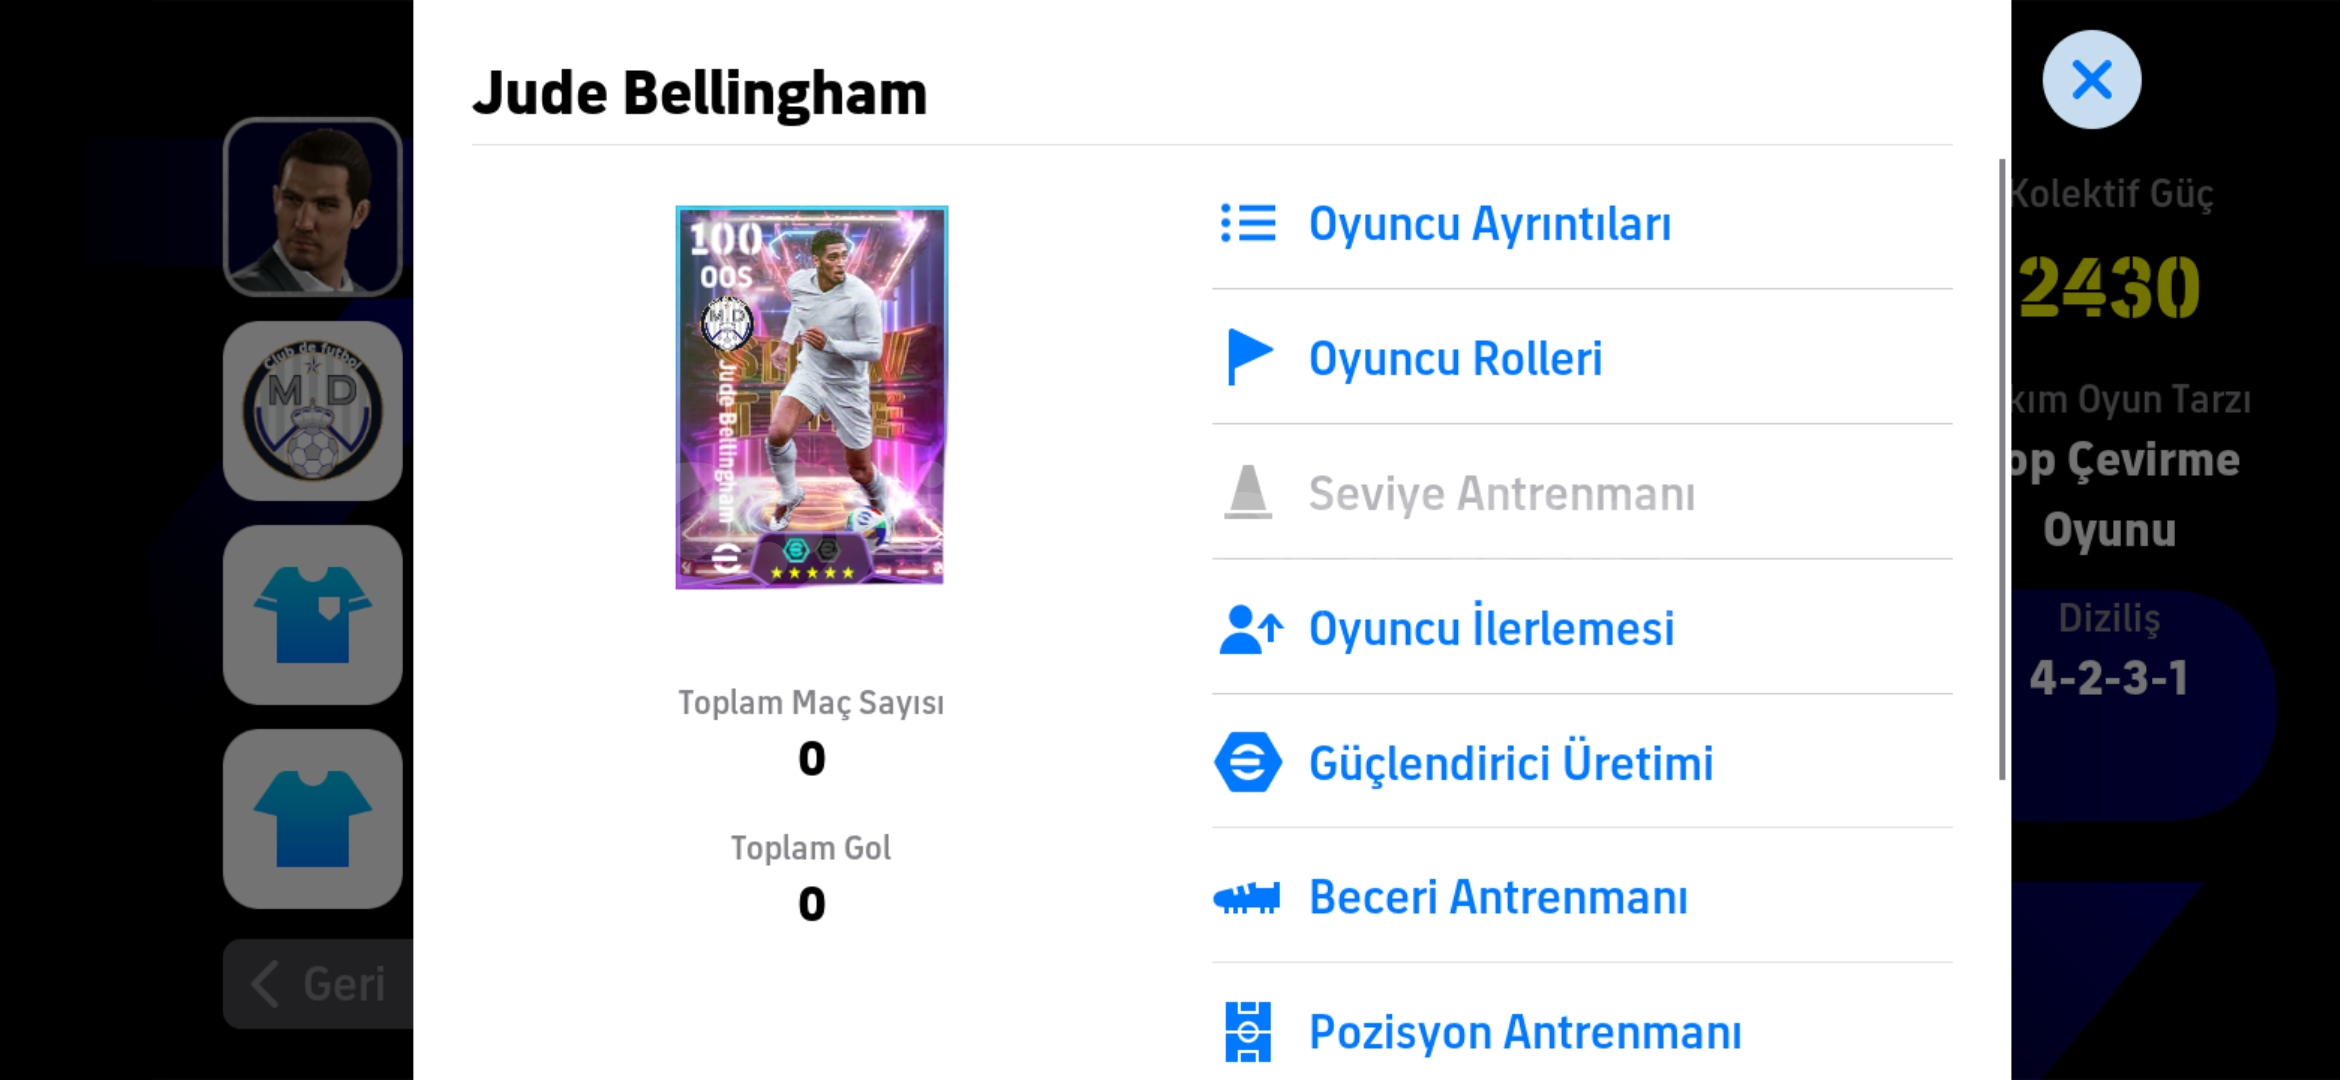Image resolution: width=2340 pixels, height=1080 pixels.
Task: Select the pitch icon for Pozisyon Antrenmanı
Action: (1248, 1031)
